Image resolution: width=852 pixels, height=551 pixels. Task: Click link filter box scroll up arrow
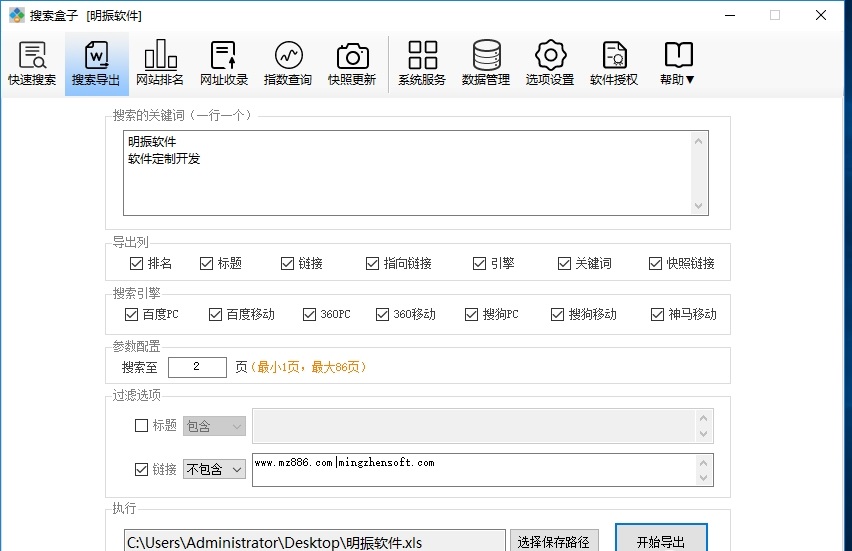704,463
